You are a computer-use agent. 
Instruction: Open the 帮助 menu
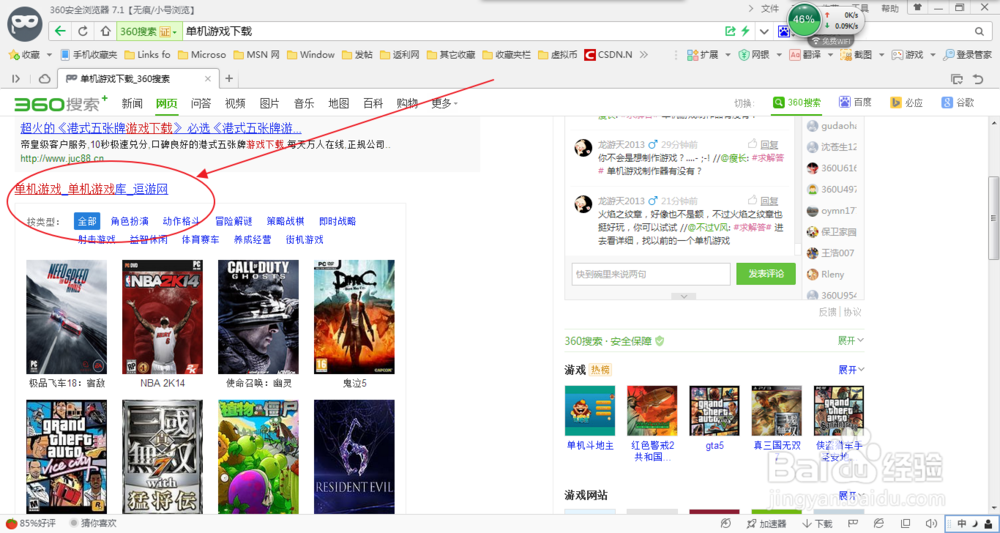(x=890, y=8)
